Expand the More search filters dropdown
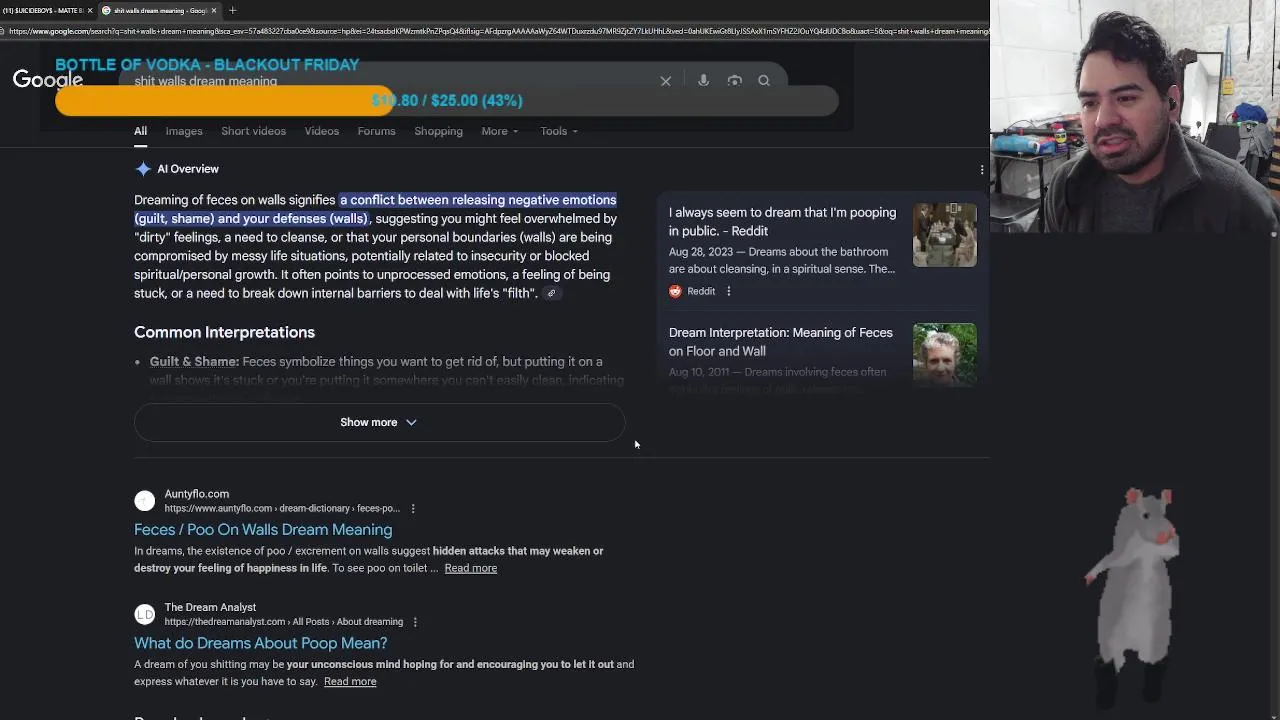Screen dimensions: 1280x720 (499, 131)
